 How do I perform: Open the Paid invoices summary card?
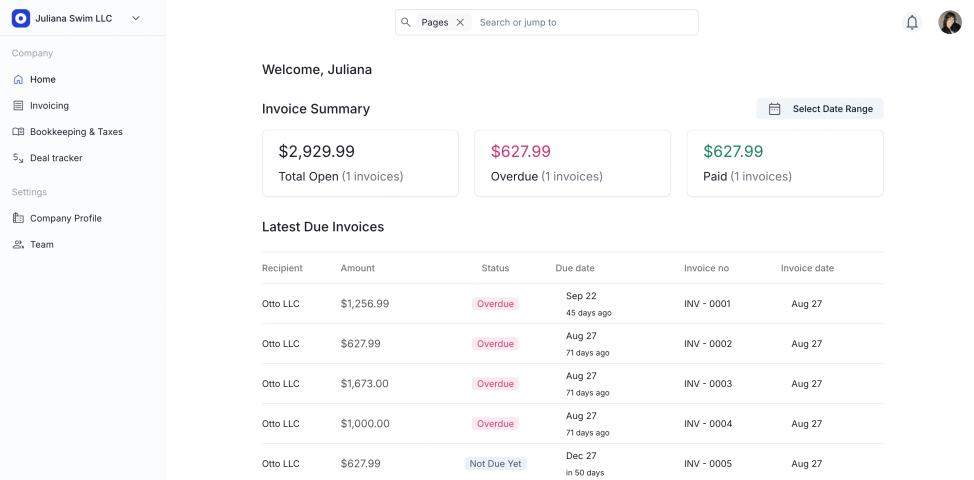784,163
